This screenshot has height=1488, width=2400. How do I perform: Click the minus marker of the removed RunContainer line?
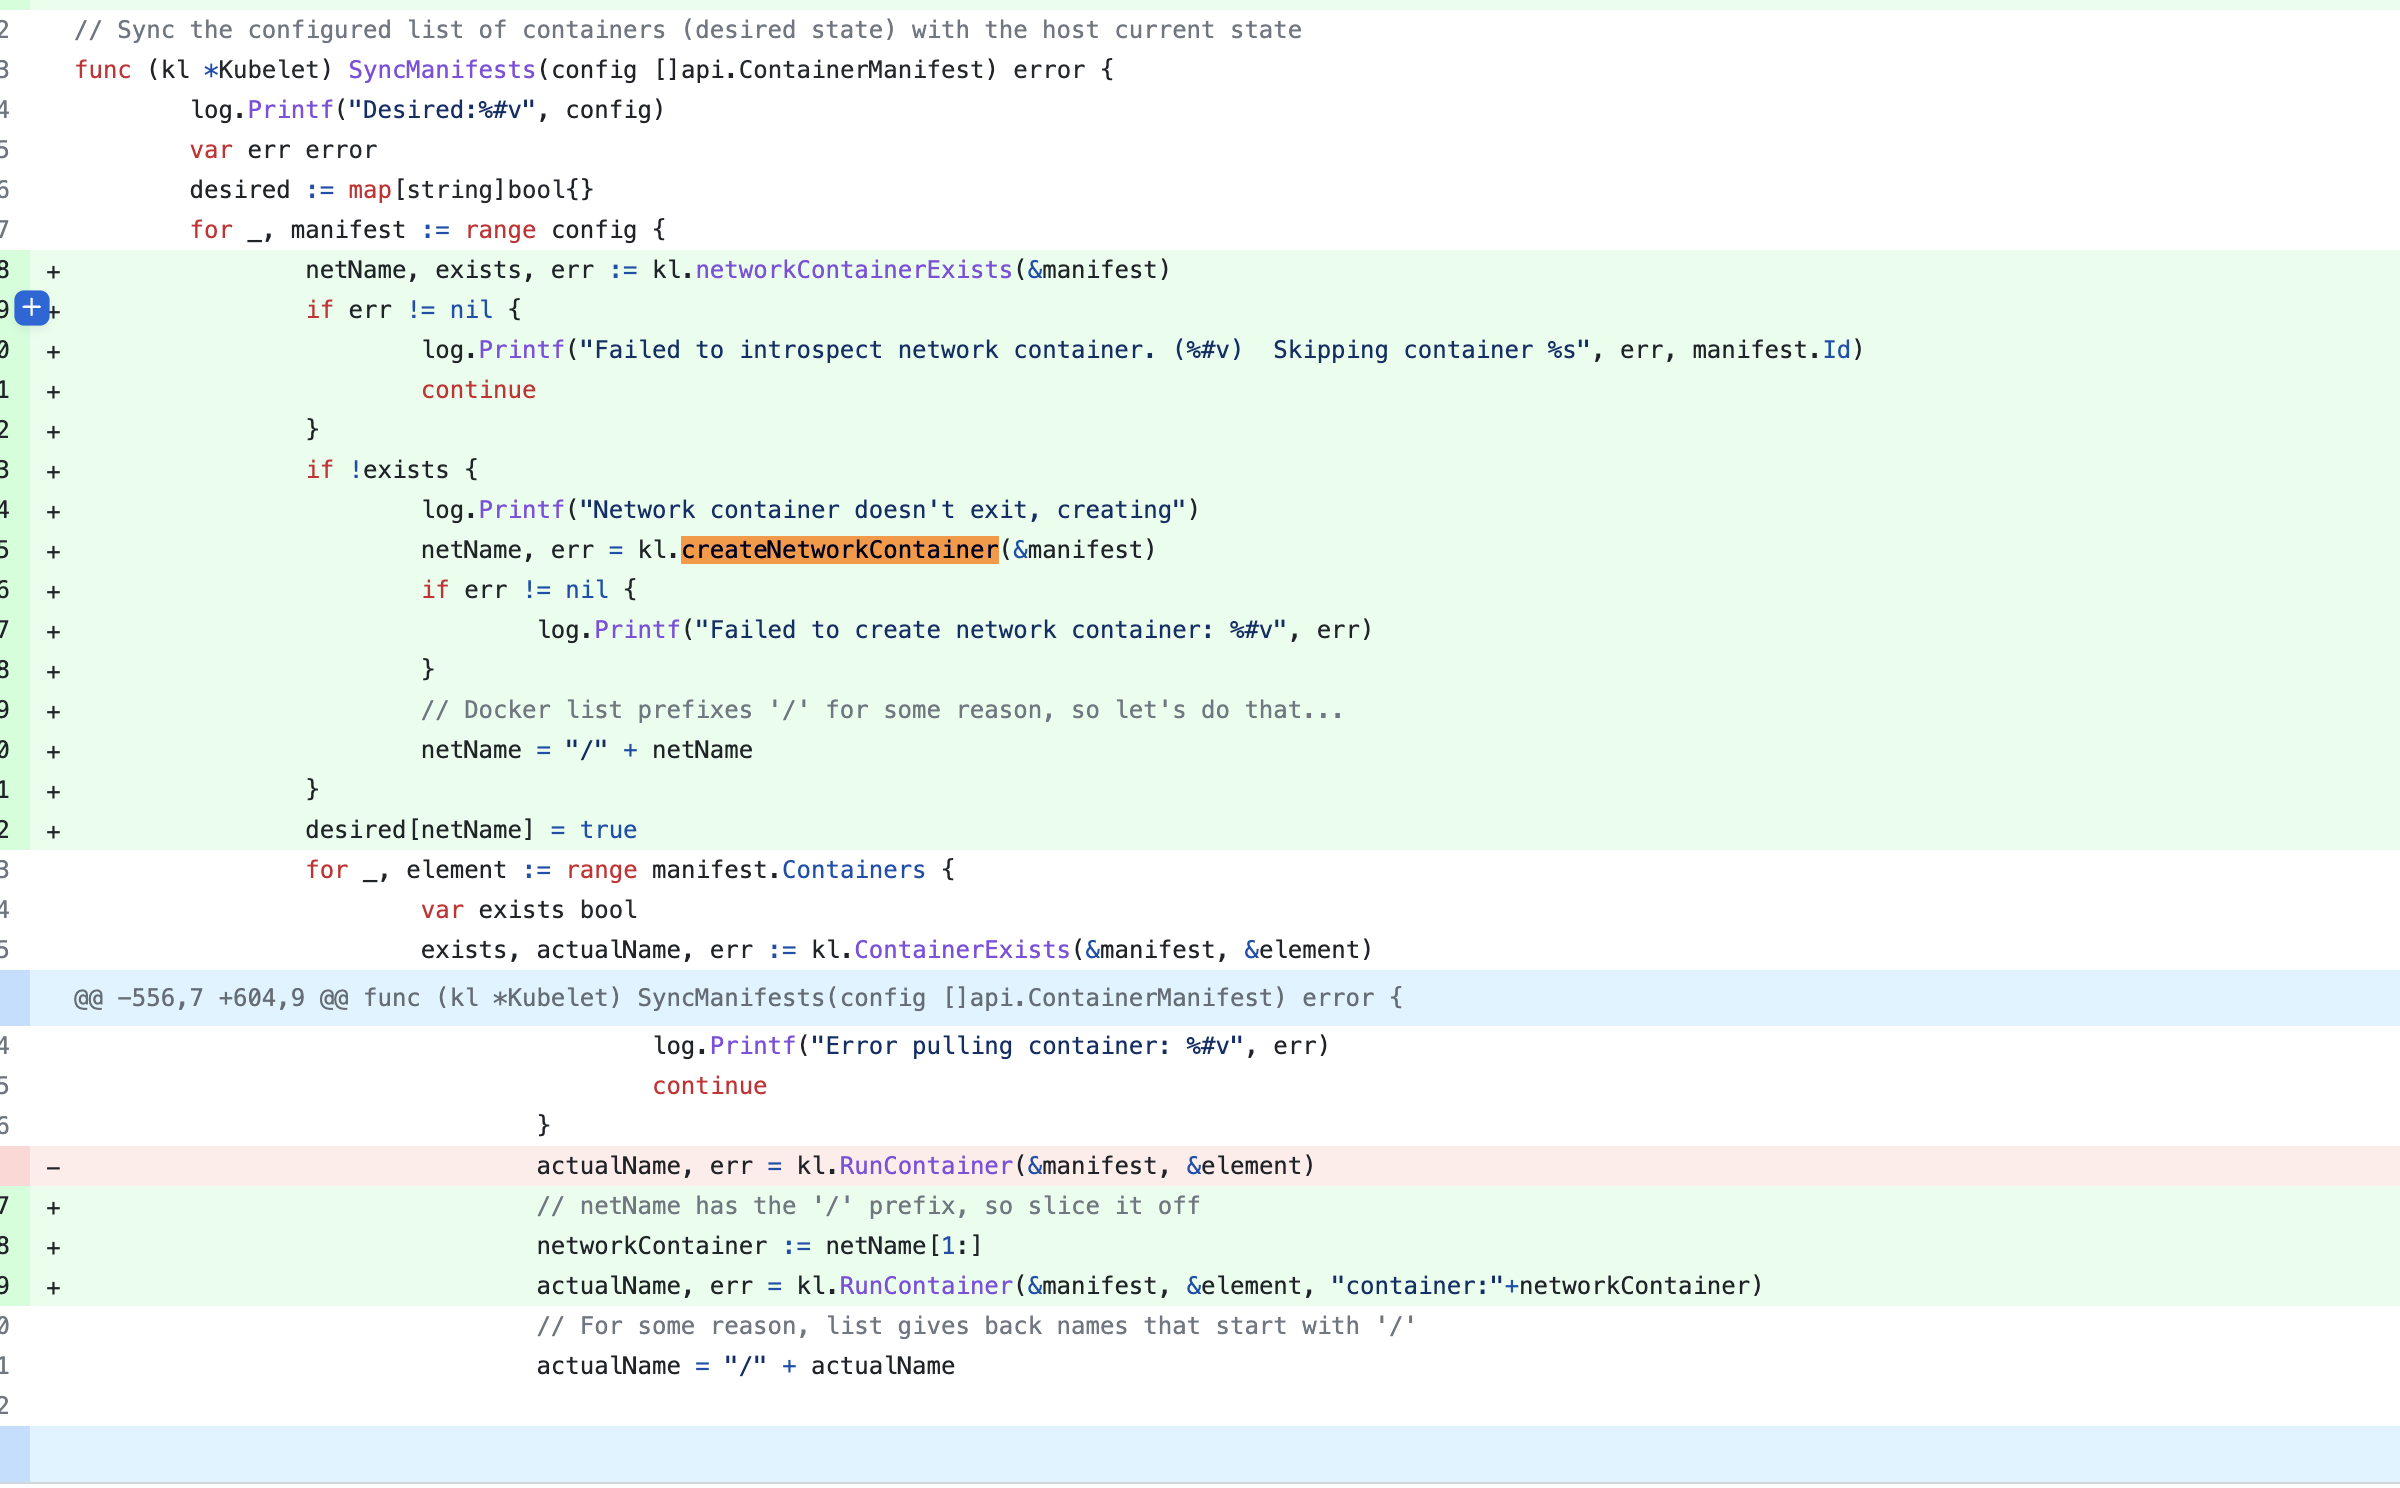(x=54, y=1167)
